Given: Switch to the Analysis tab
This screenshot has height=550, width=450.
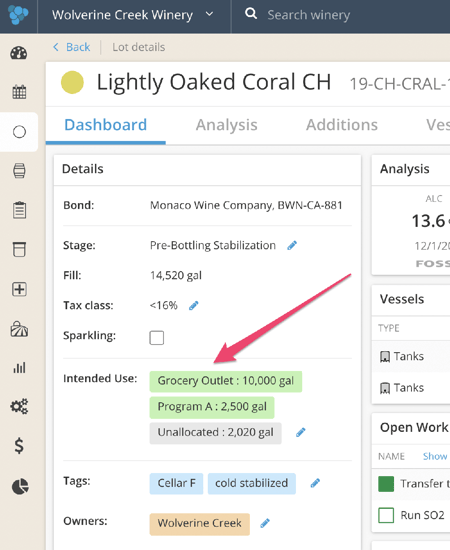Looking at the screenshot, I should pyautogui.click(x=227, y=125).
